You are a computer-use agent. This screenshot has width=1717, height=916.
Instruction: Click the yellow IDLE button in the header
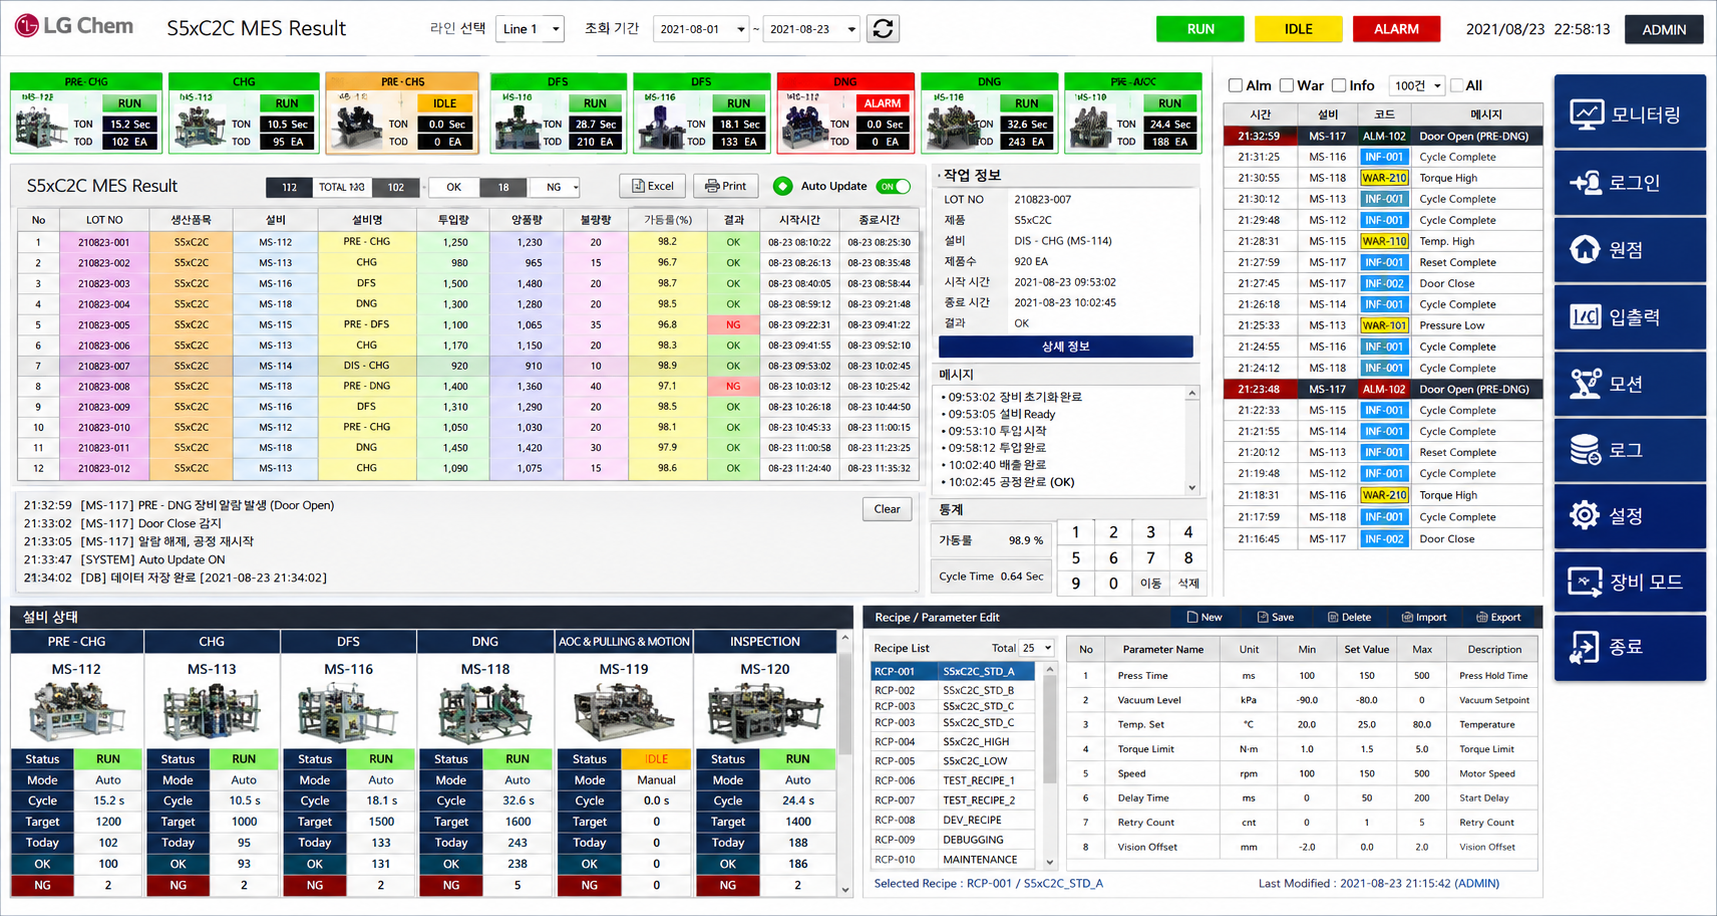coord(1298,29)
